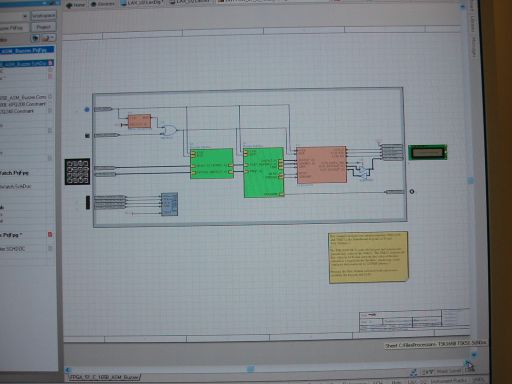This screenshot has width=512, height=384.
Task: Click the speaker output icon on right
Action: pos(412,192)
